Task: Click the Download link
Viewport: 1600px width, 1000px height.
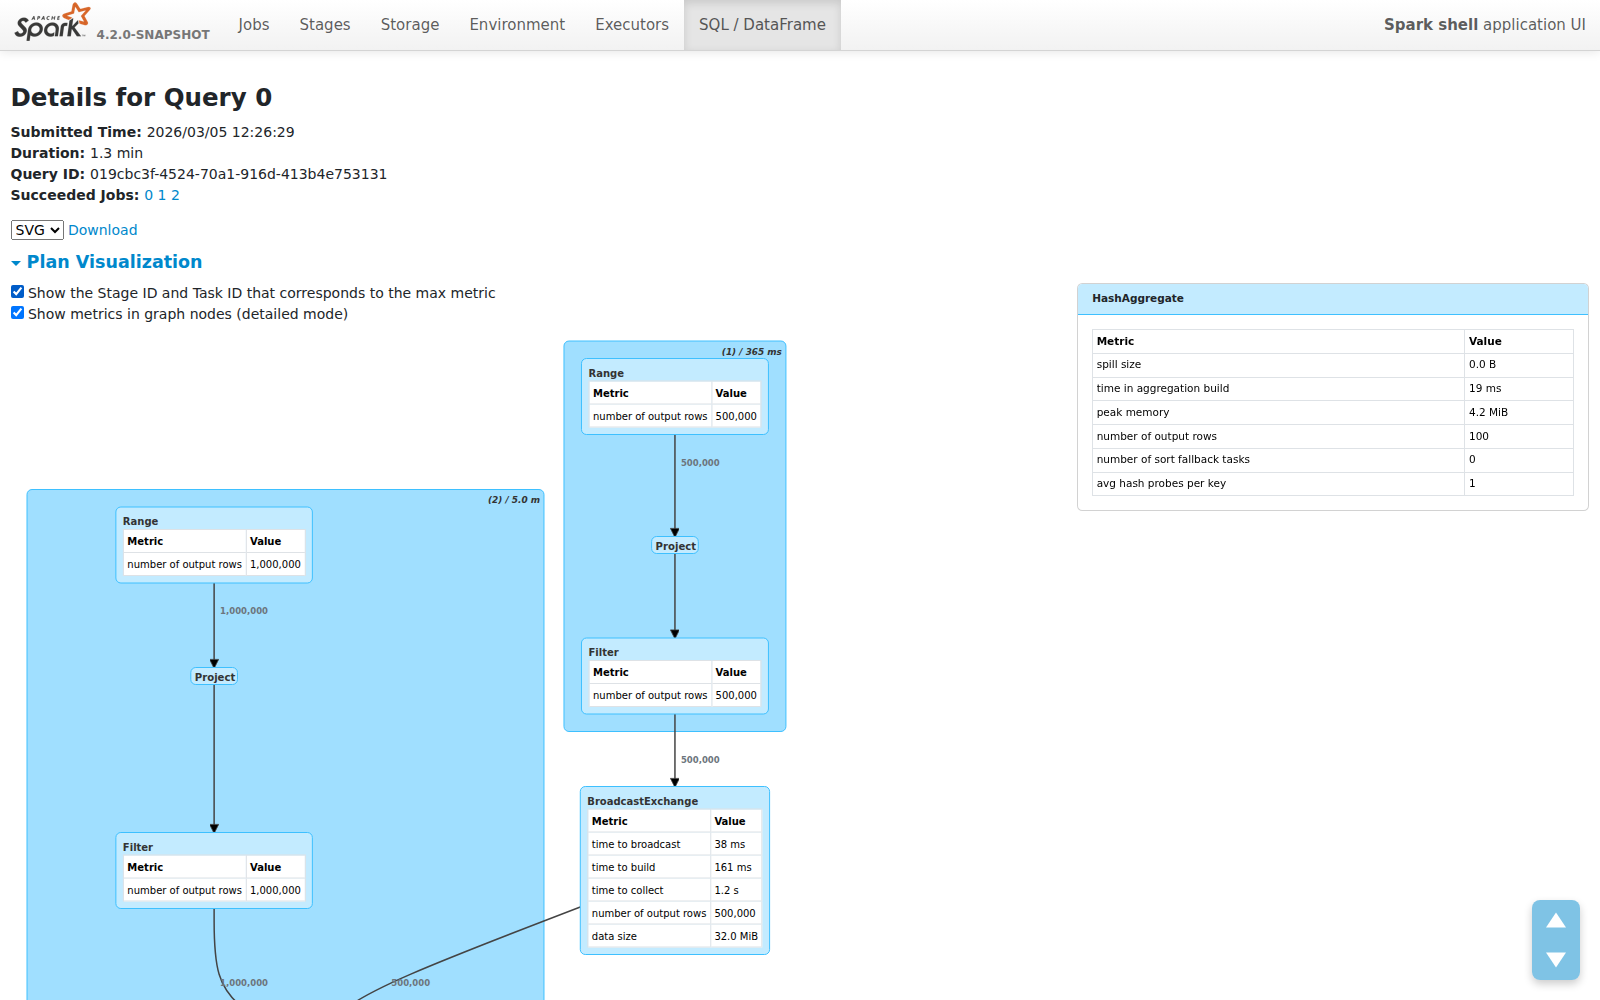Action: tap(103, 230)
